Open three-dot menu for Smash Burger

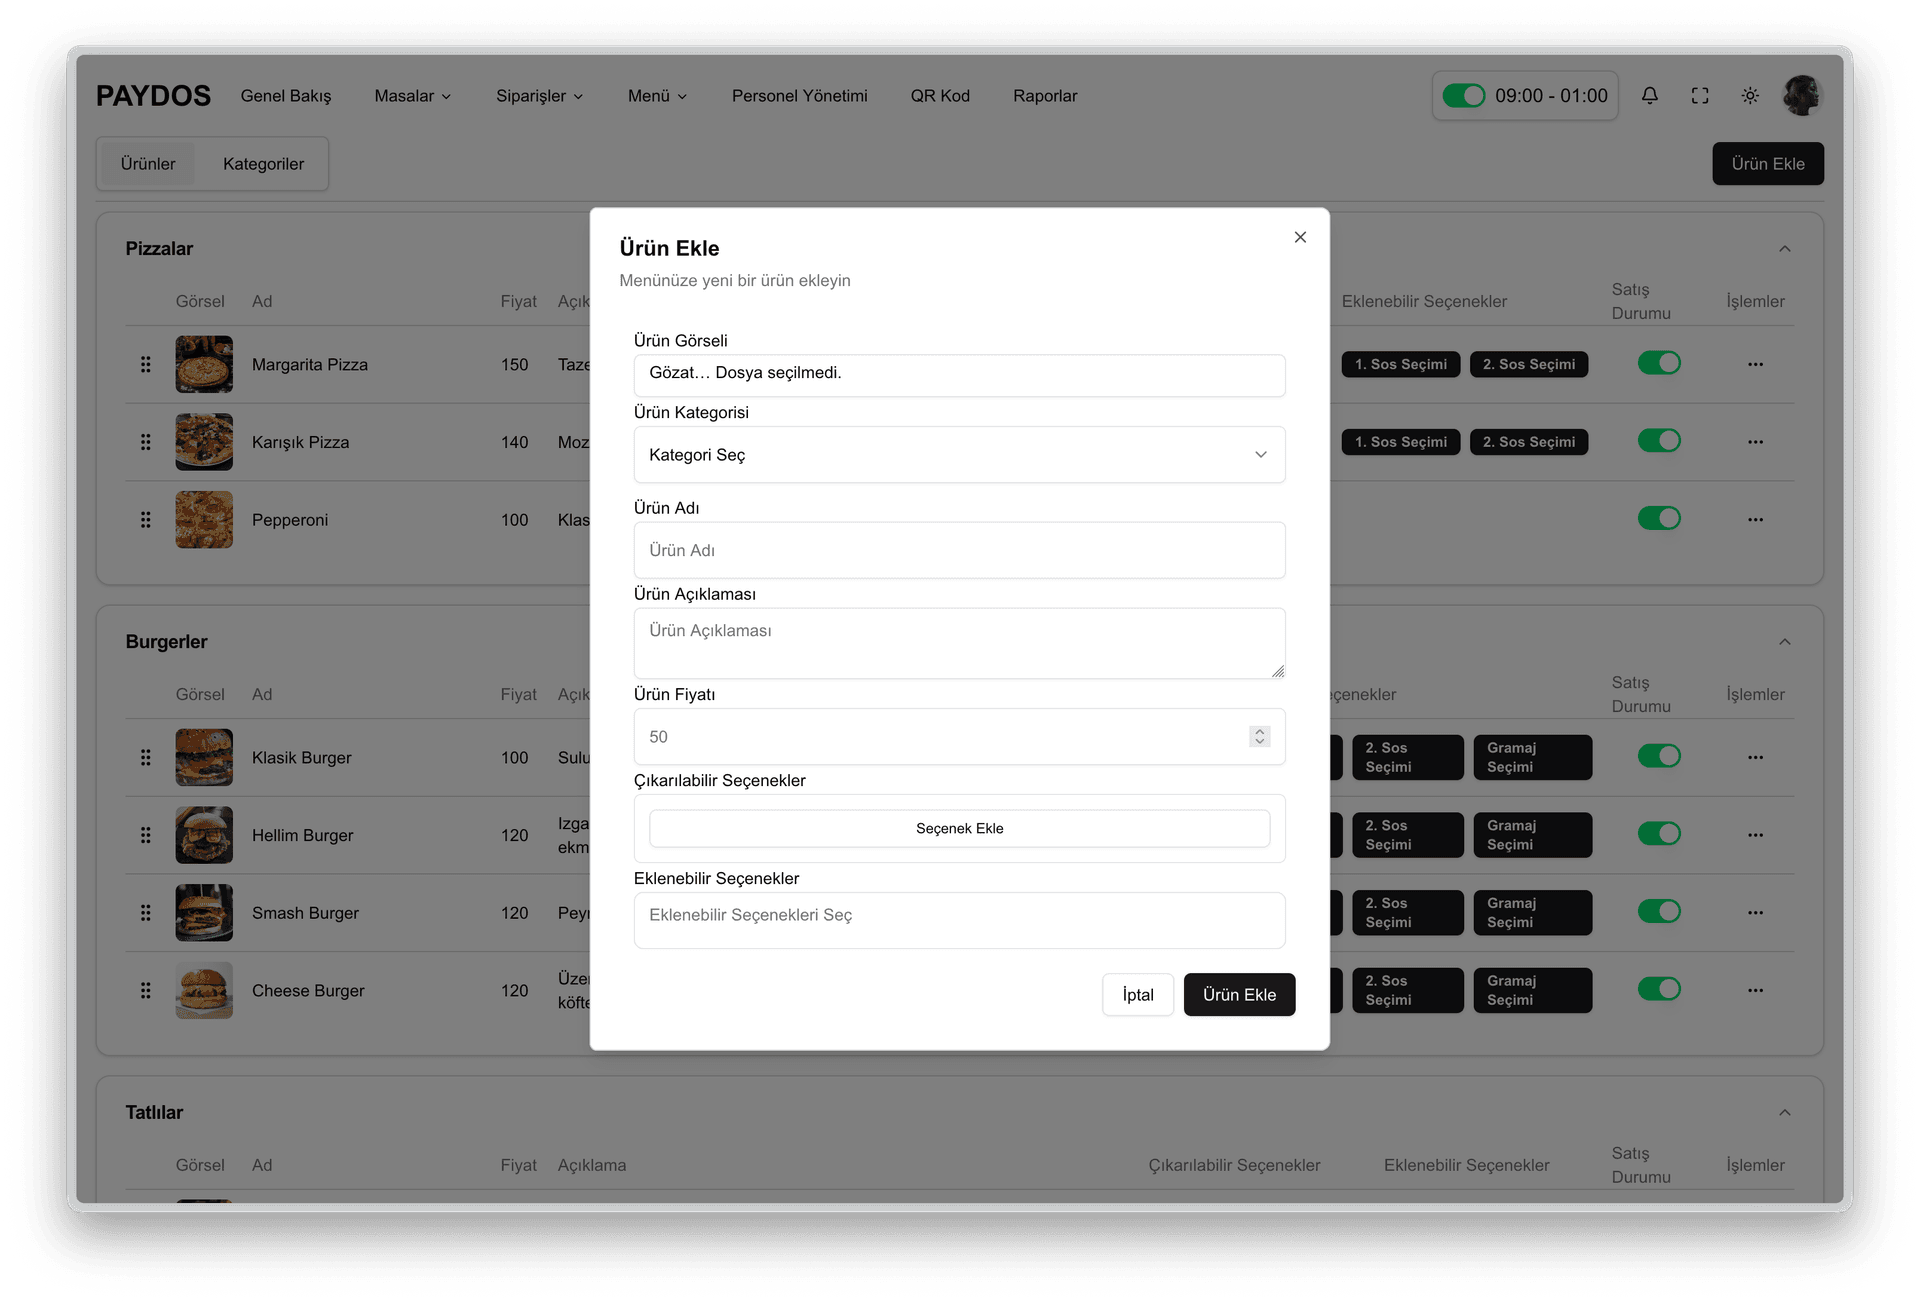coord(1755,913)
